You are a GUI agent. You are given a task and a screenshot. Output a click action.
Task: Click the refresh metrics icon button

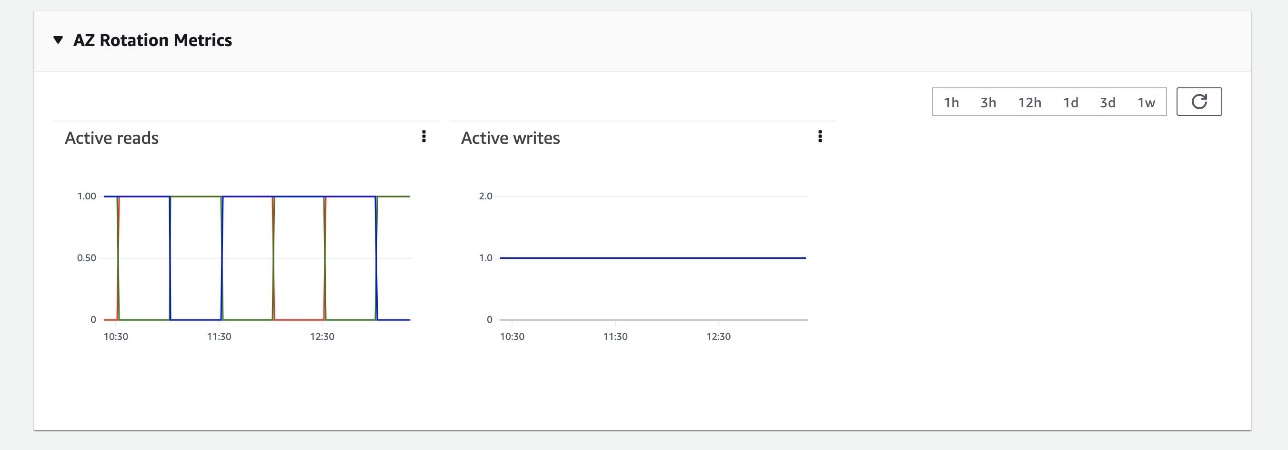(1199, 102)
